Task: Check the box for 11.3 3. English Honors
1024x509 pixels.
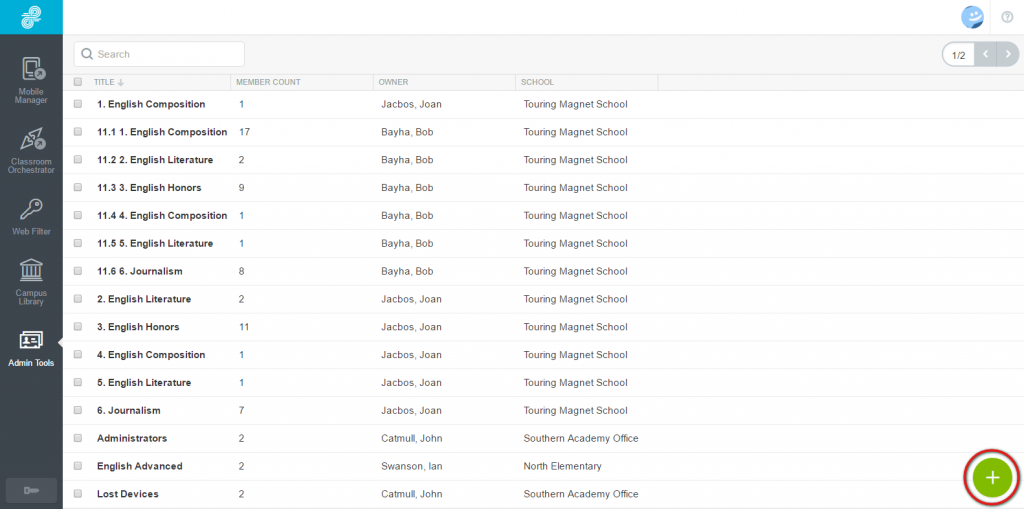Action: coord(78,188)
